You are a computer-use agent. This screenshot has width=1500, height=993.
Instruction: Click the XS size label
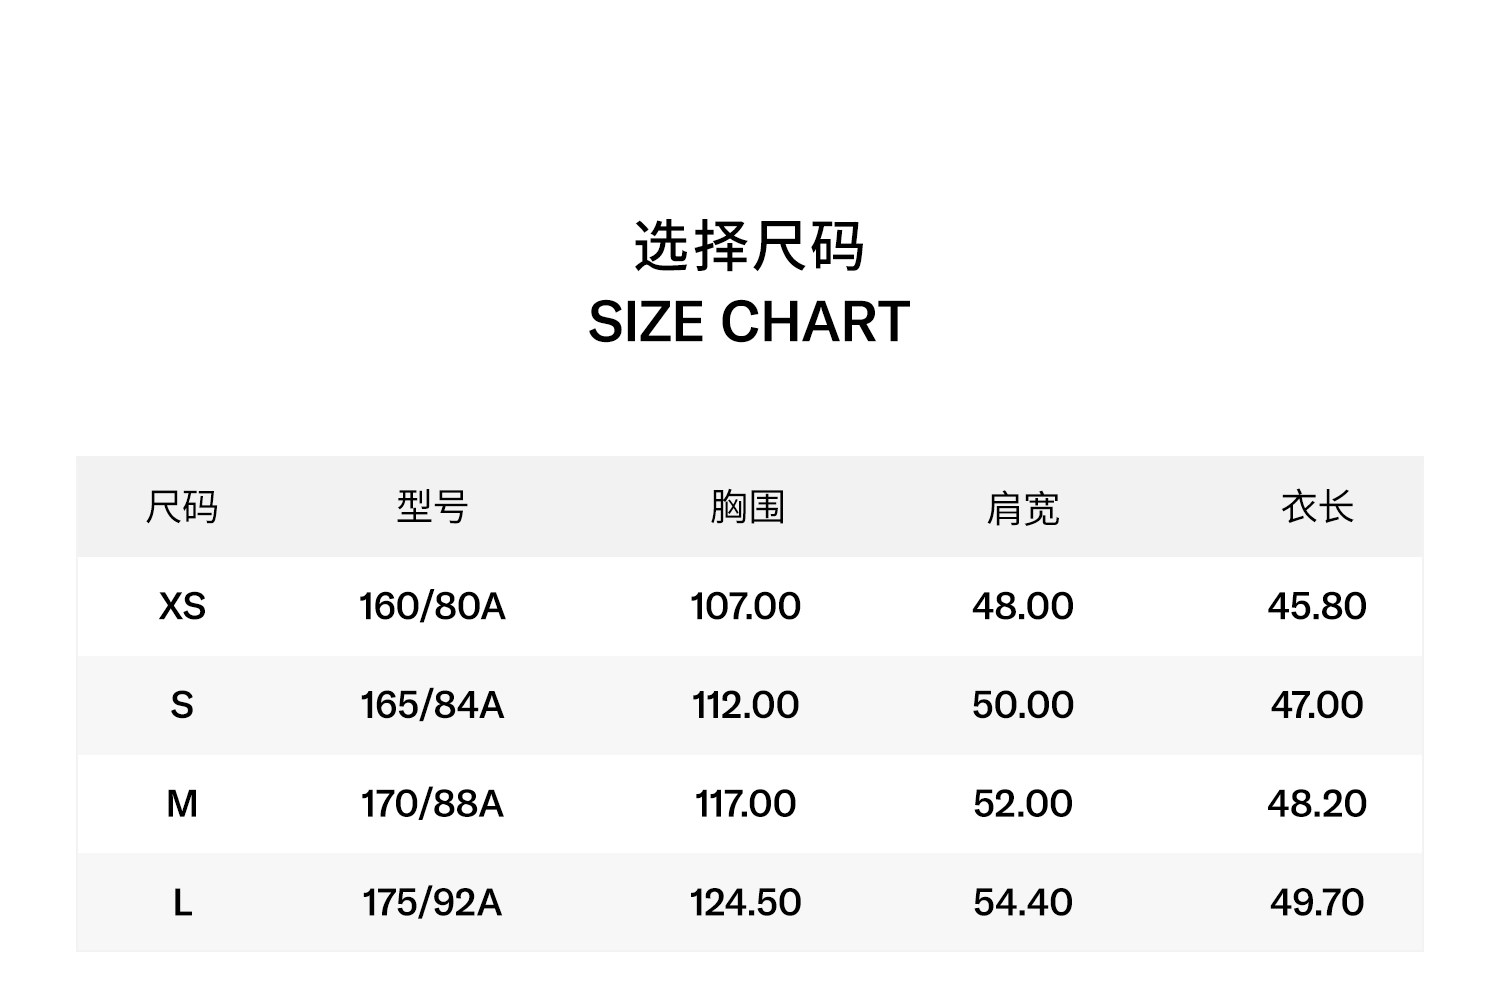click(x=182, y=606)
